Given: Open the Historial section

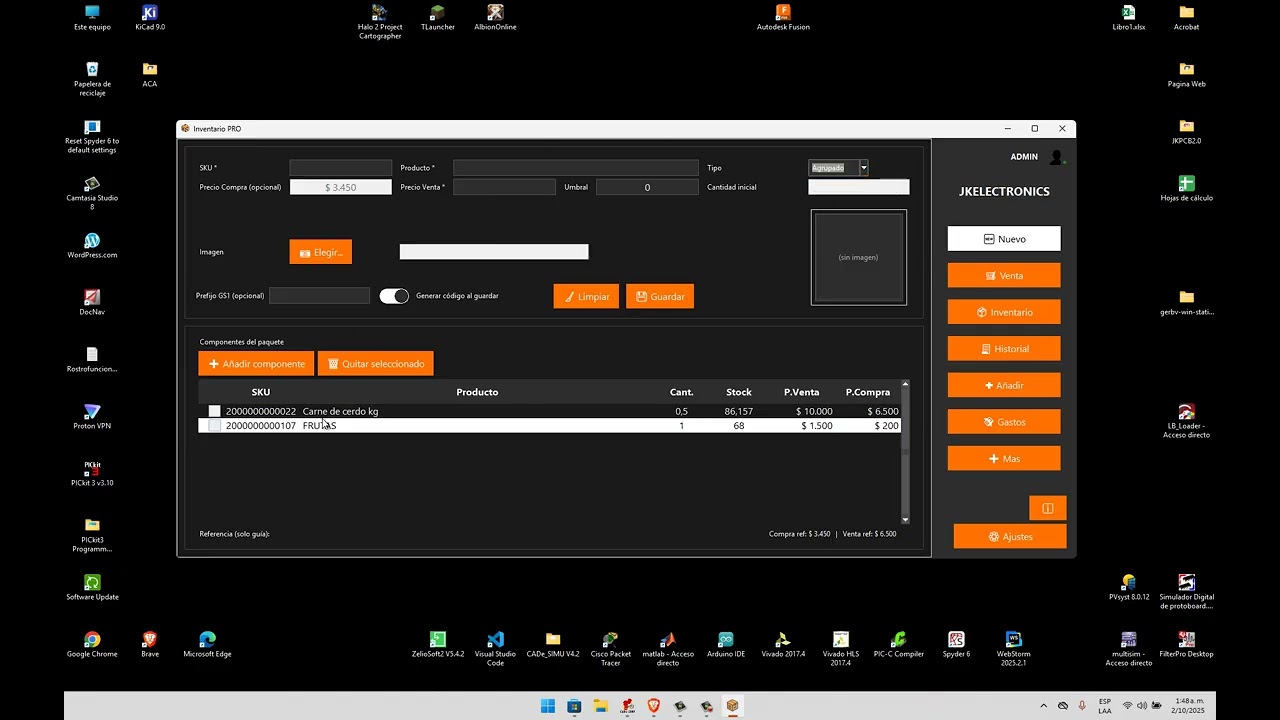Looking at the screenshot, I should (x=1004, y=349).
